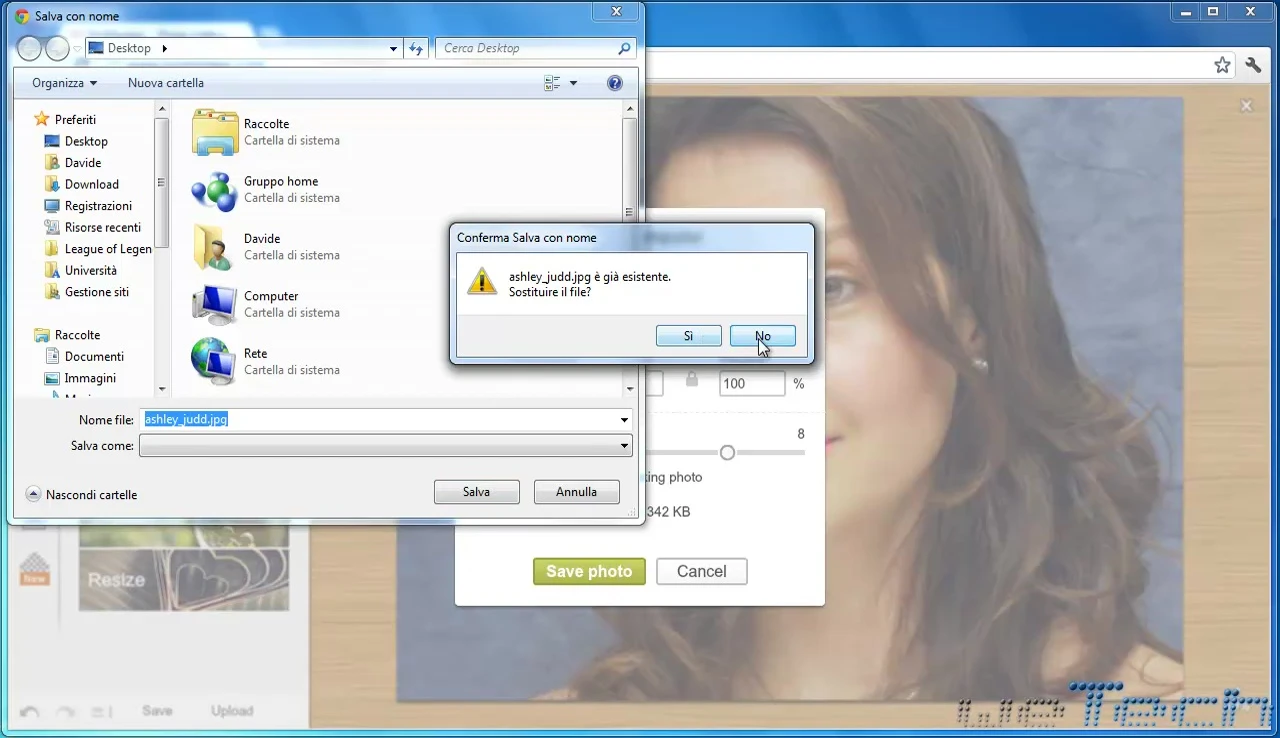Image resolution: width=1280 pixels, height=738 pixels.
Task: Select the Redo arrow icon
Action: pyautogui.click(x=65, y=711)
